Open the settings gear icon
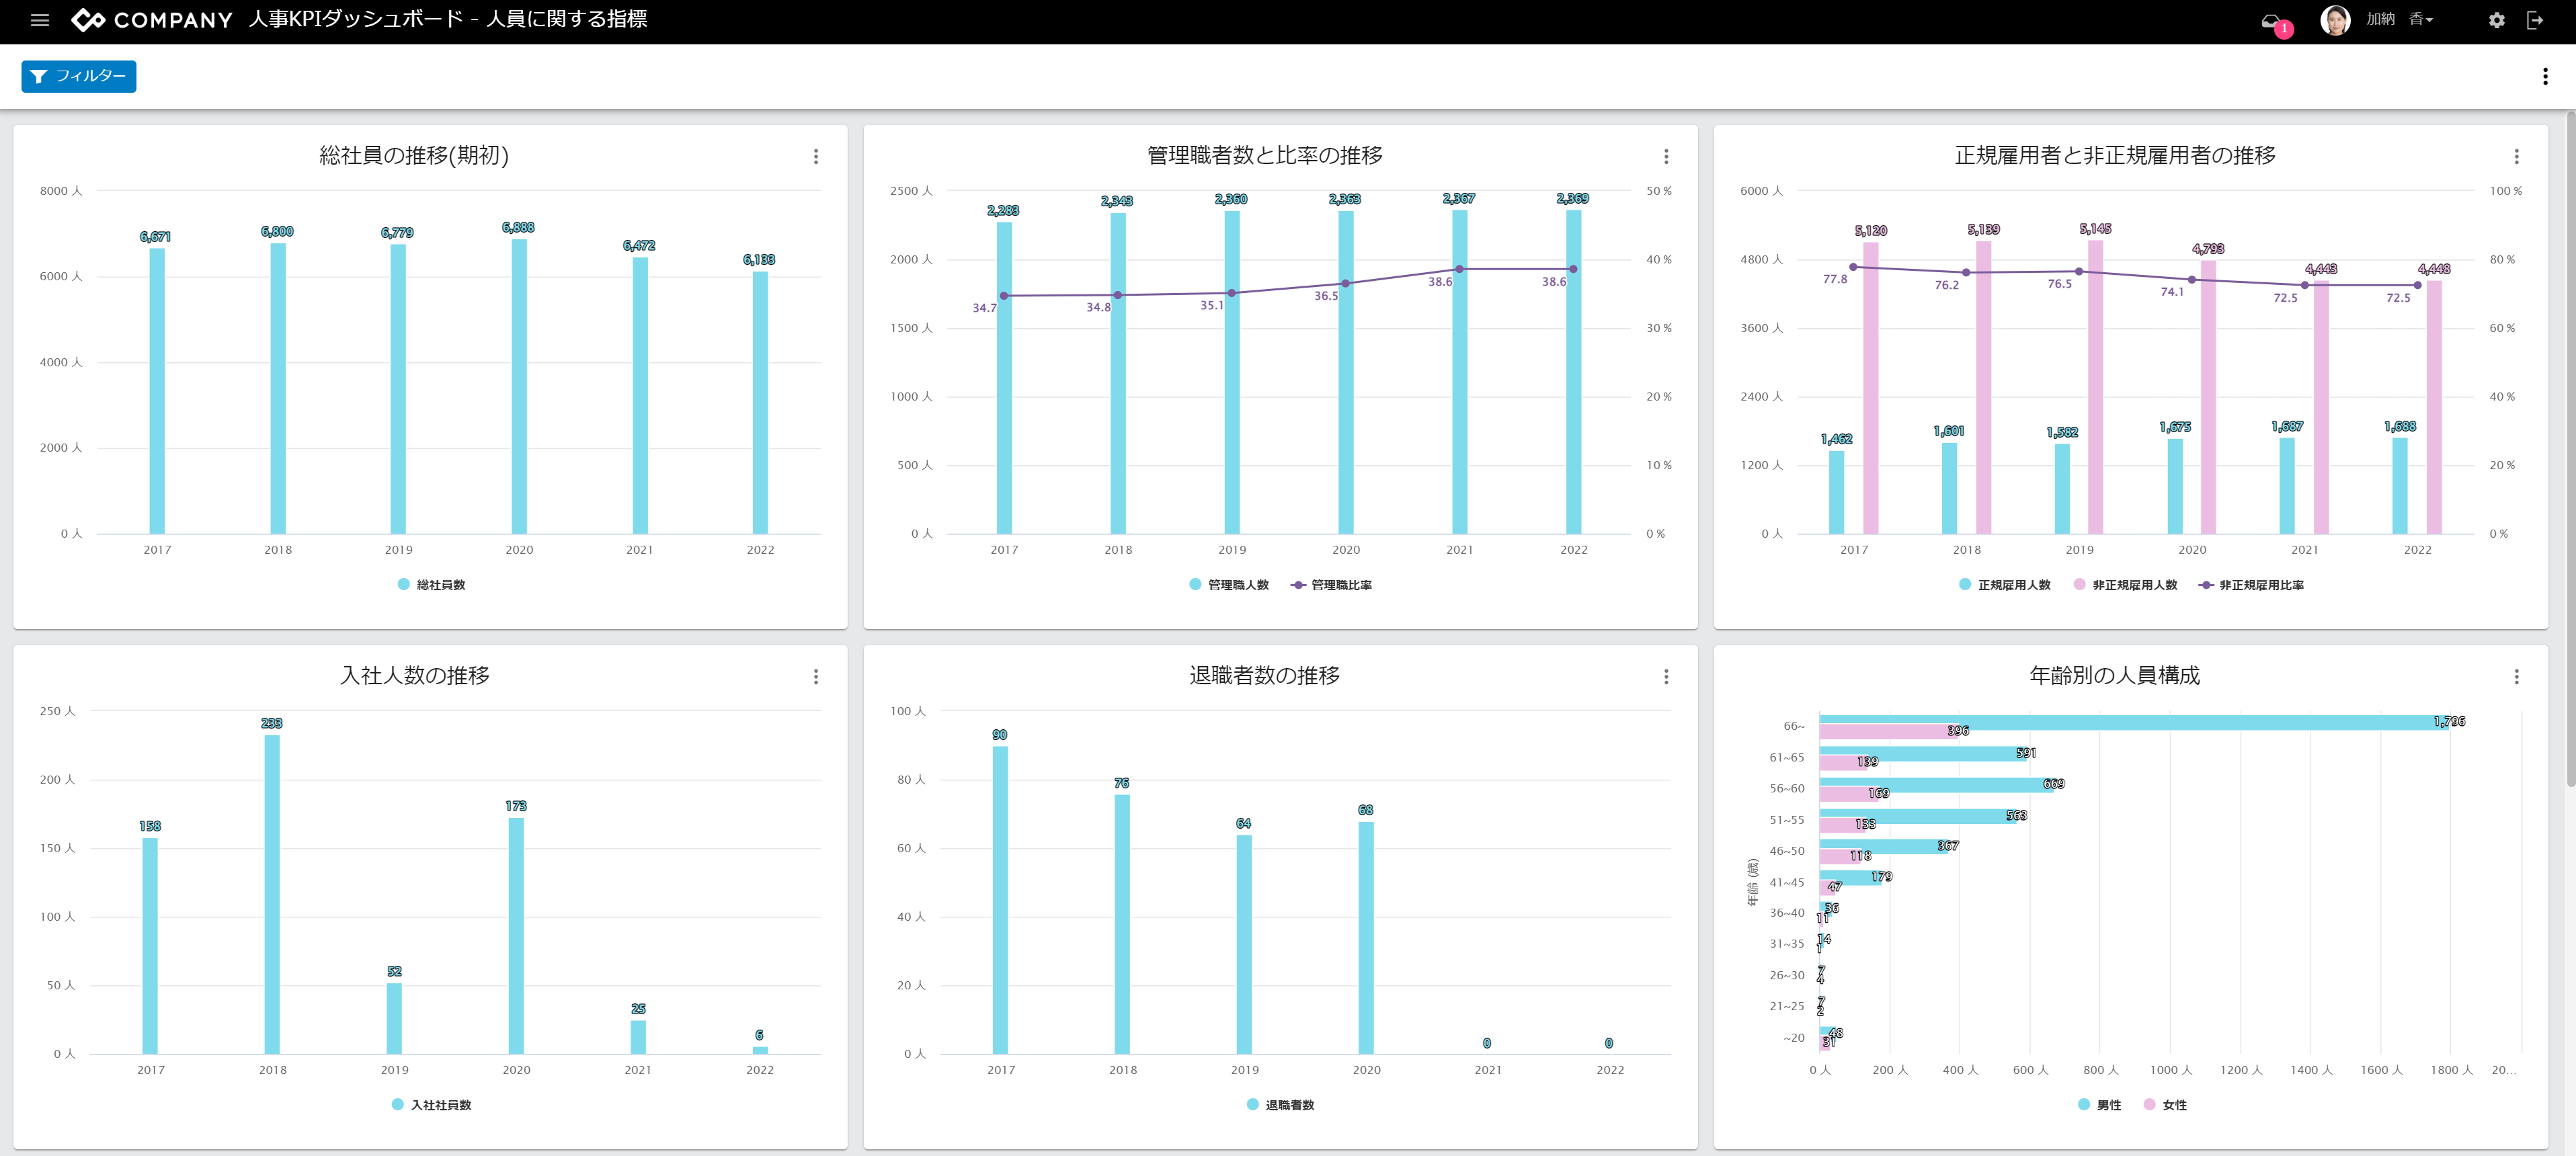 point(2496,20)
